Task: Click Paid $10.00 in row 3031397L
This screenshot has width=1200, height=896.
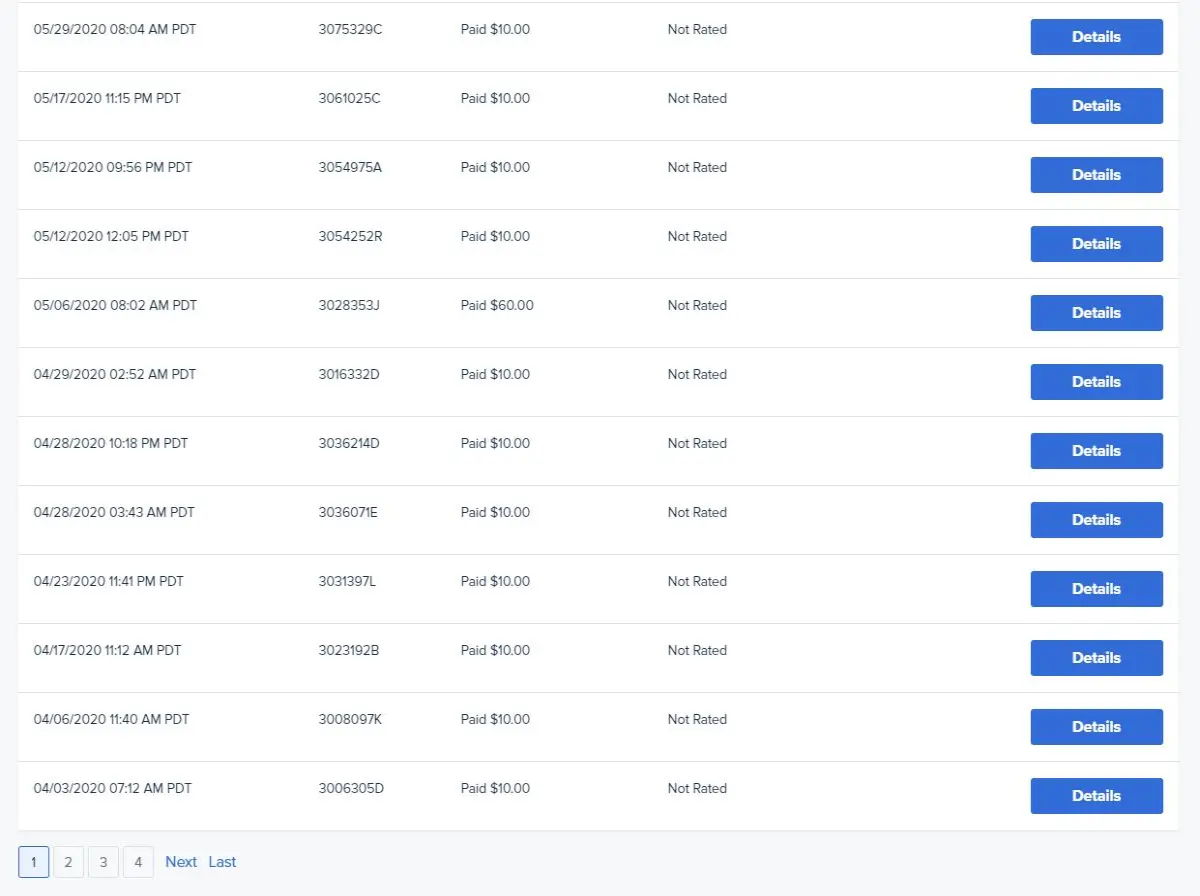Action: 495,582
